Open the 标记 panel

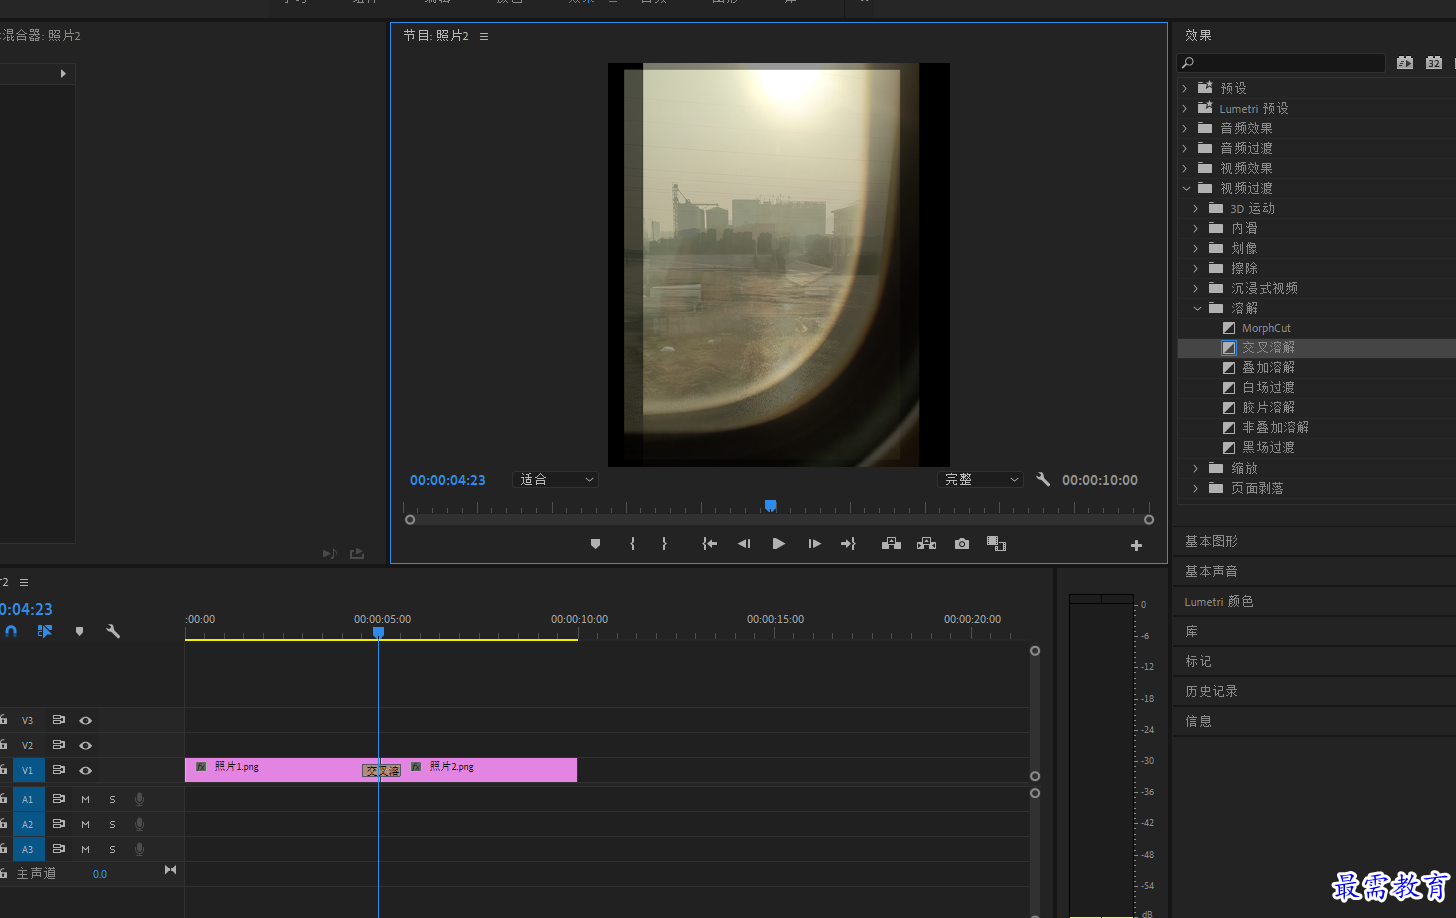(x=1198, y=661)
